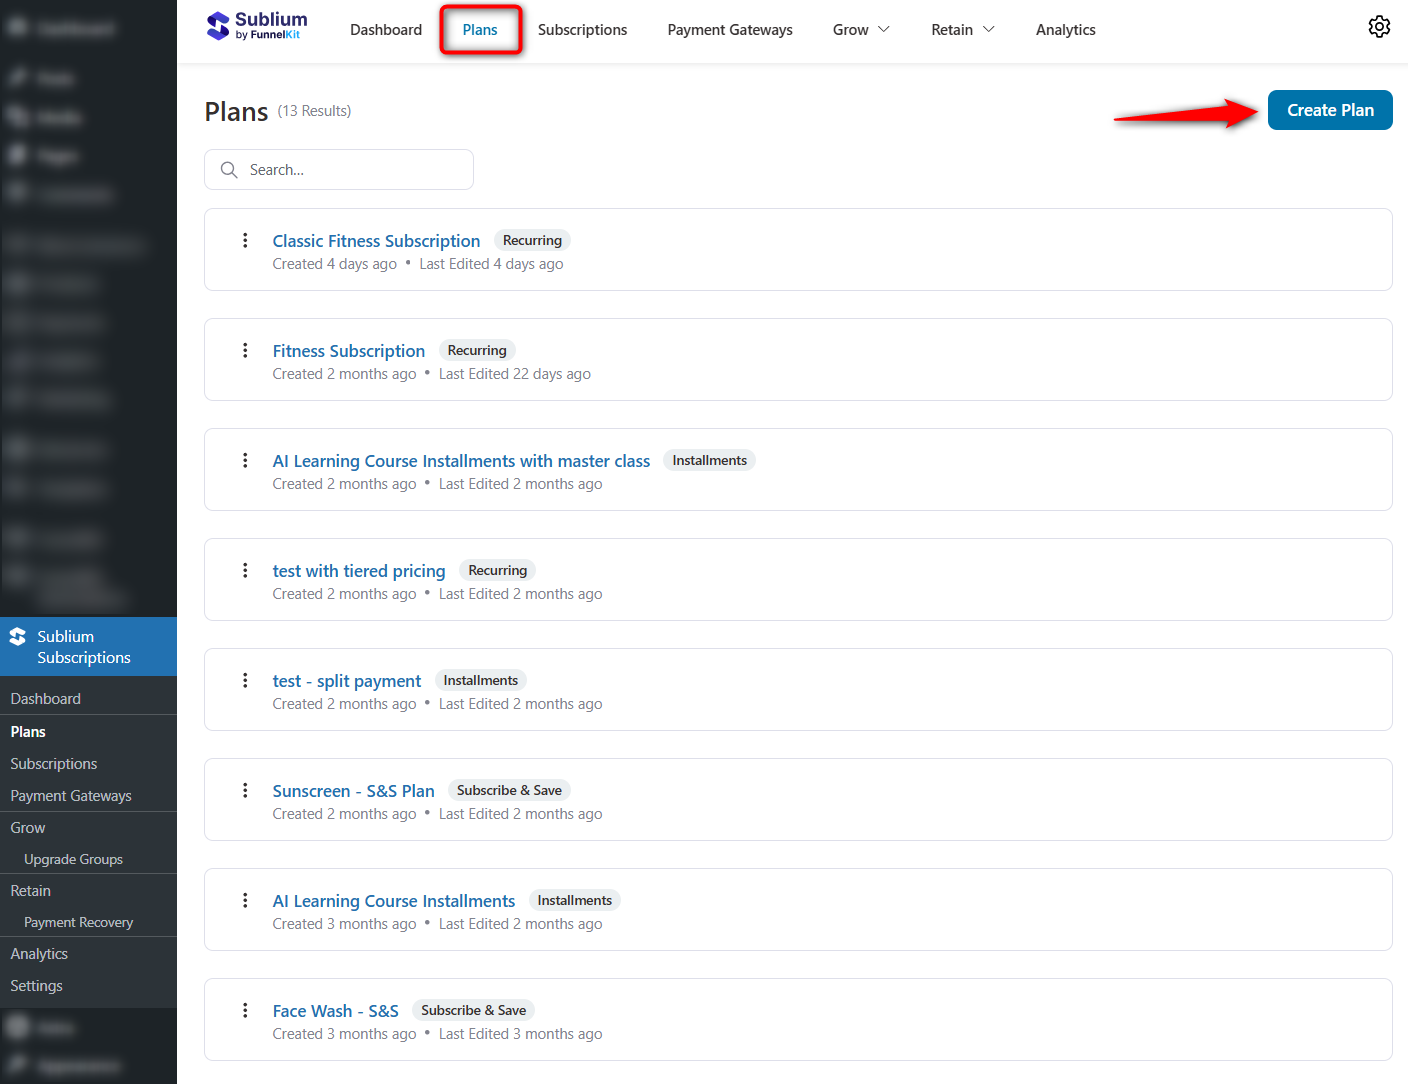
Task: Open the Payment Gateways tab
Action: (729, 29)
